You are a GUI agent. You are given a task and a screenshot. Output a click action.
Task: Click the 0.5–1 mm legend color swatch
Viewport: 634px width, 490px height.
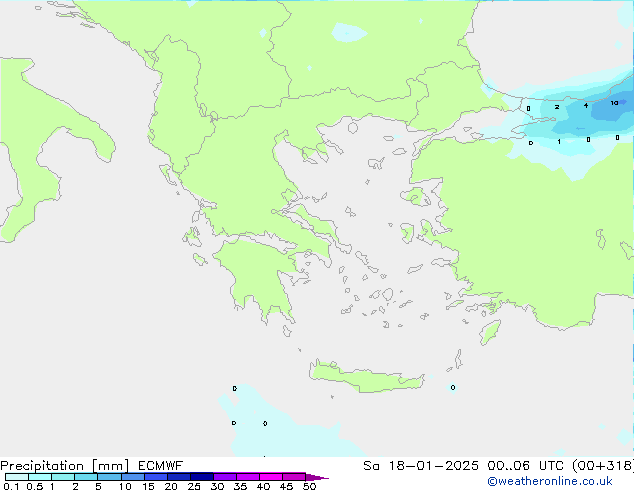[40, 477]
